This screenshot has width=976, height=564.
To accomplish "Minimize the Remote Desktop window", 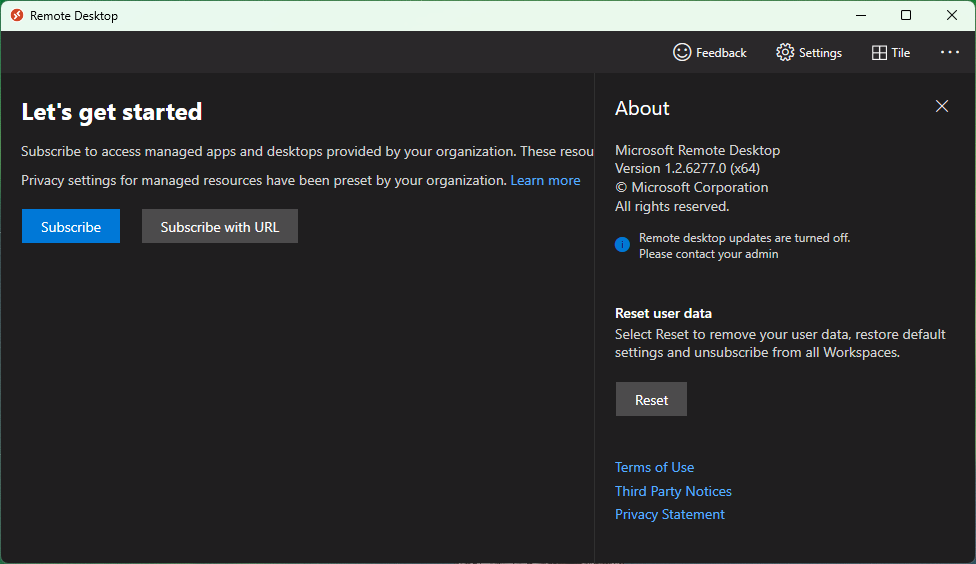I will tap(861, 15).
